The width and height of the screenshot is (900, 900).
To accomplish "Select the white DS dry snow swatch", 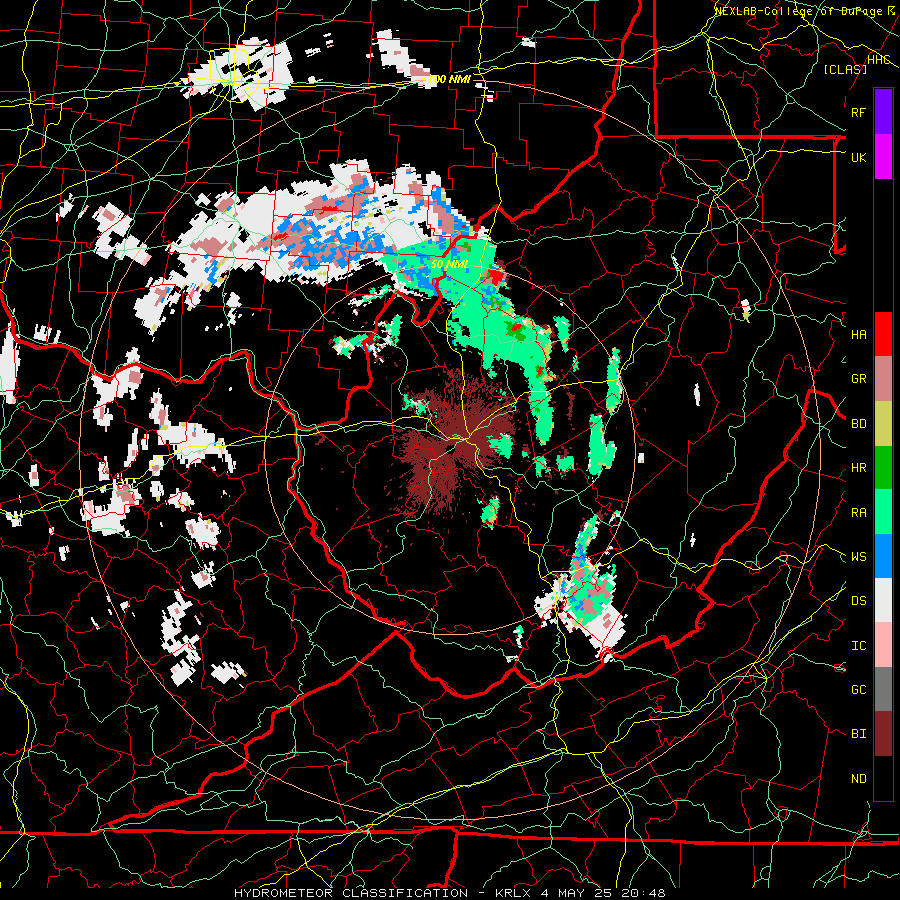I will [x=883, y=600].
